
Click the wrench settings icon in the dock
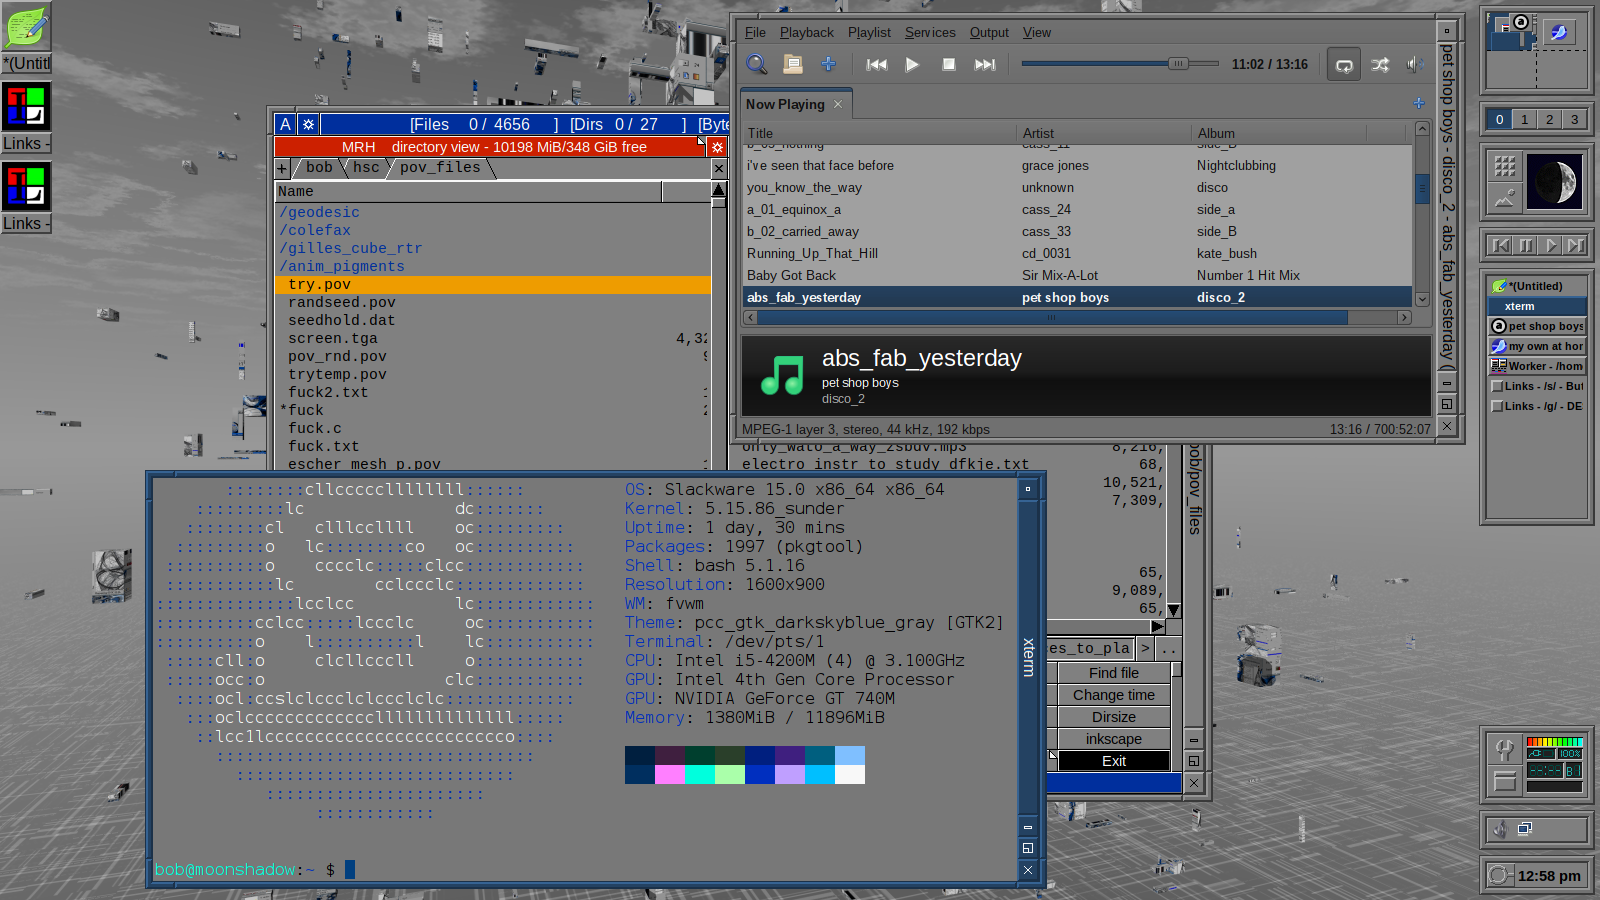click(1504, 749)
